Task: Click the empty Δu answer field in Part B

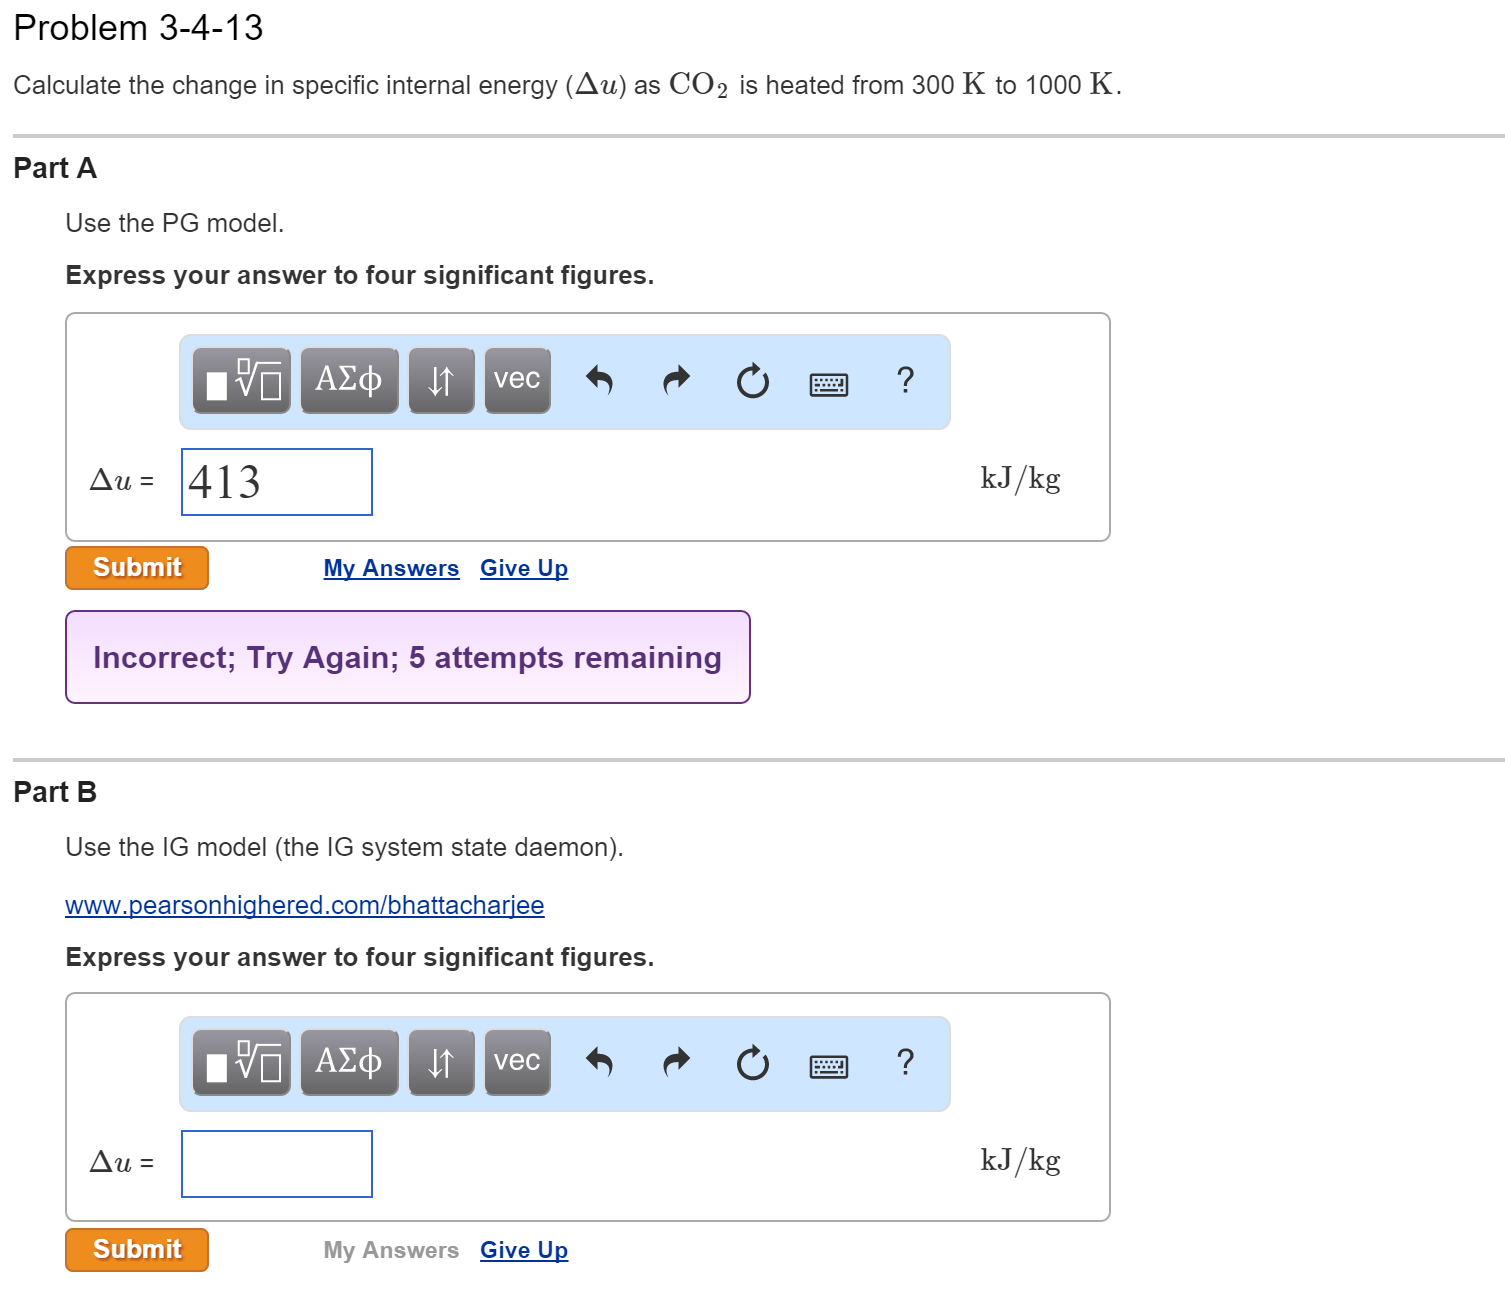Action: 276,1163
